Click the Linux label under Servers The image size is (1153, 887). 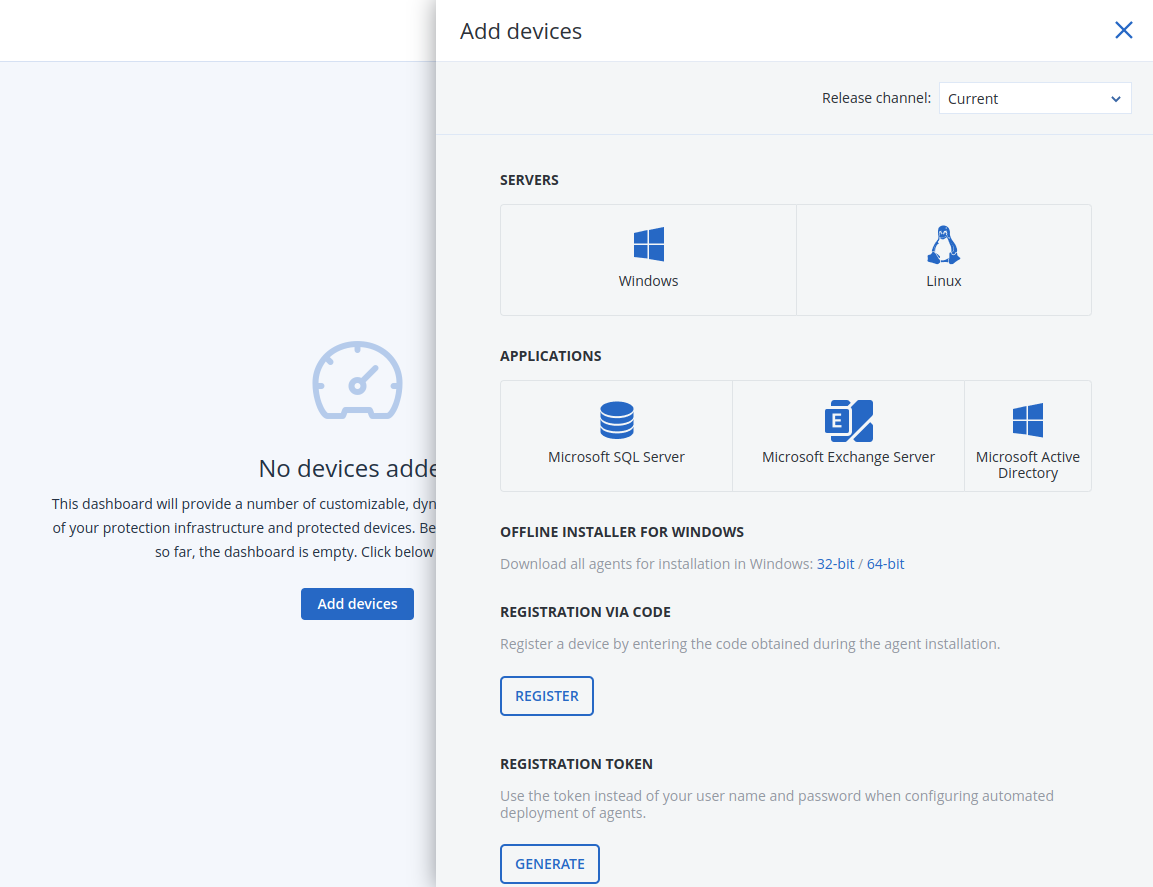(x=943, y=281)
